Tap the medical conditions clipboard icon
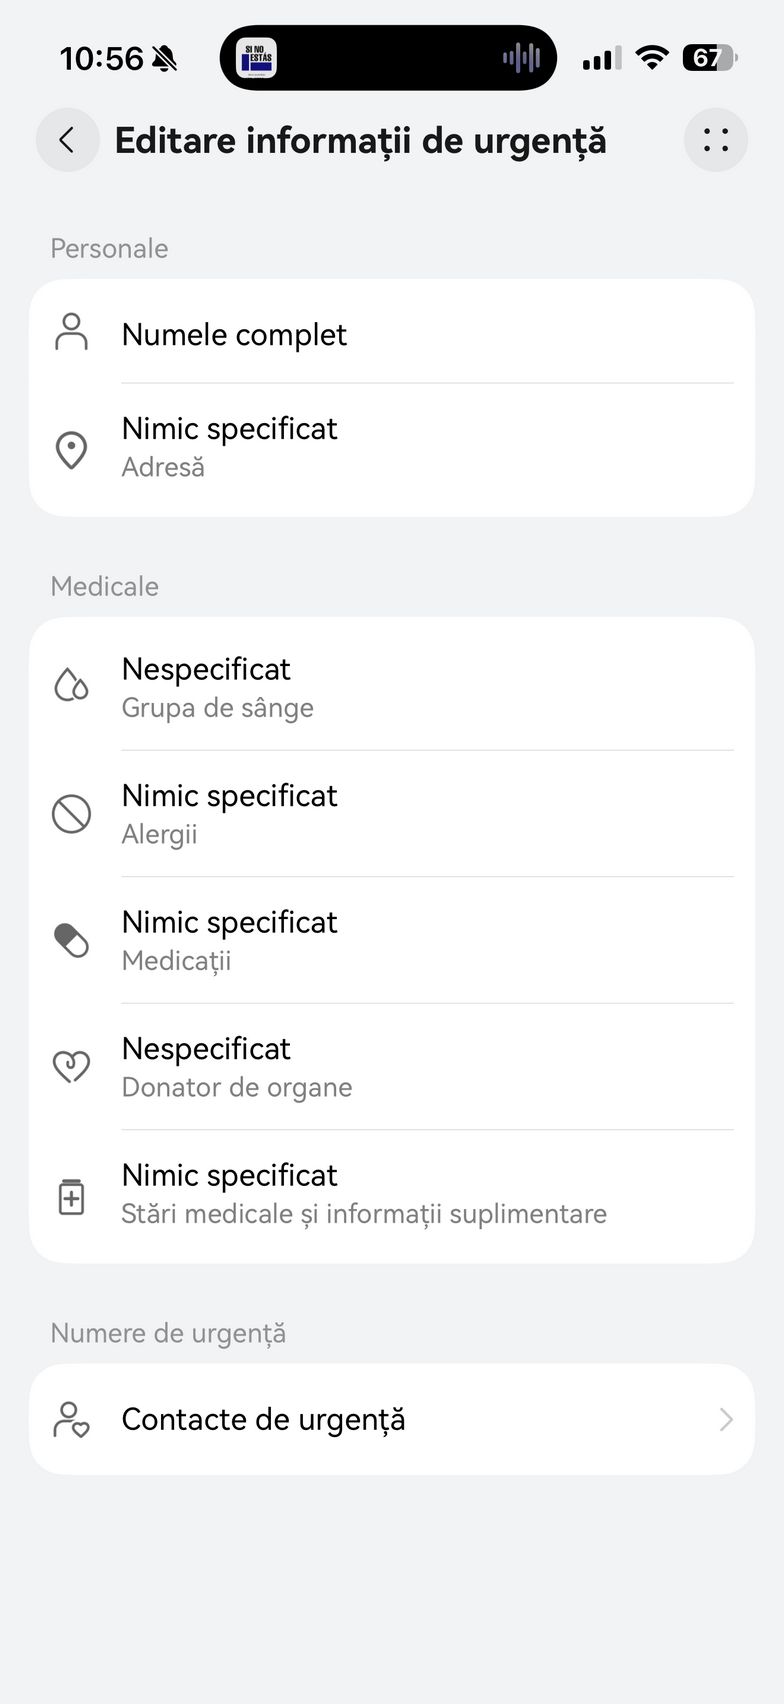 (x=71, y=1195)
